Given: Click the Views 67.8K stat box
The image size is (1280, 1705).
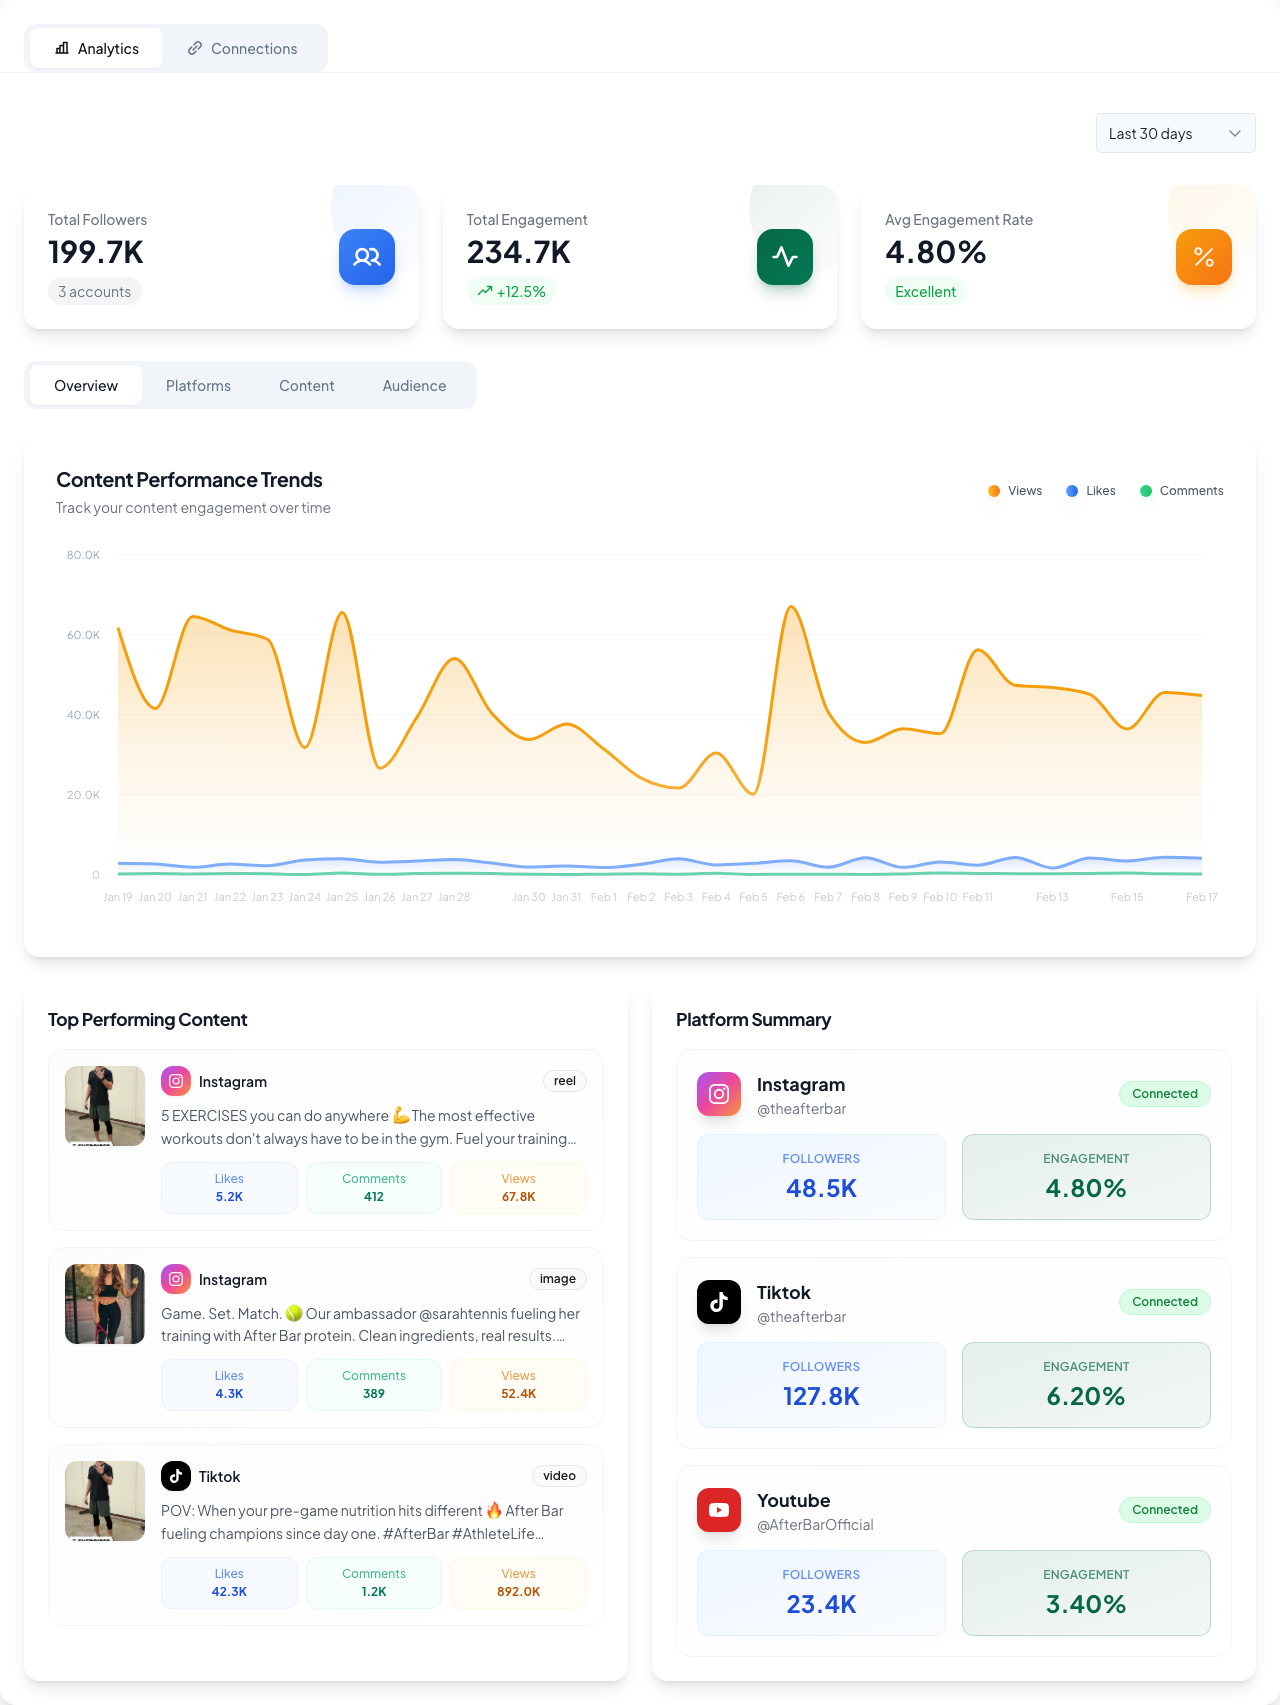Looking at the screenshot, I should pos(518,1188).
